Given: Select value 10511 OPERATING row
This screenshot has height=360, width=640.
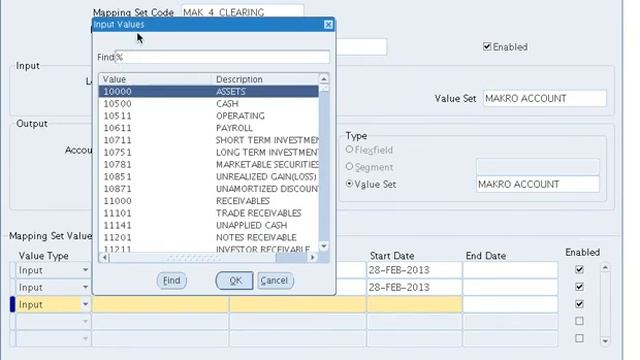Looking at the screenshot, I should coord(208,116).
